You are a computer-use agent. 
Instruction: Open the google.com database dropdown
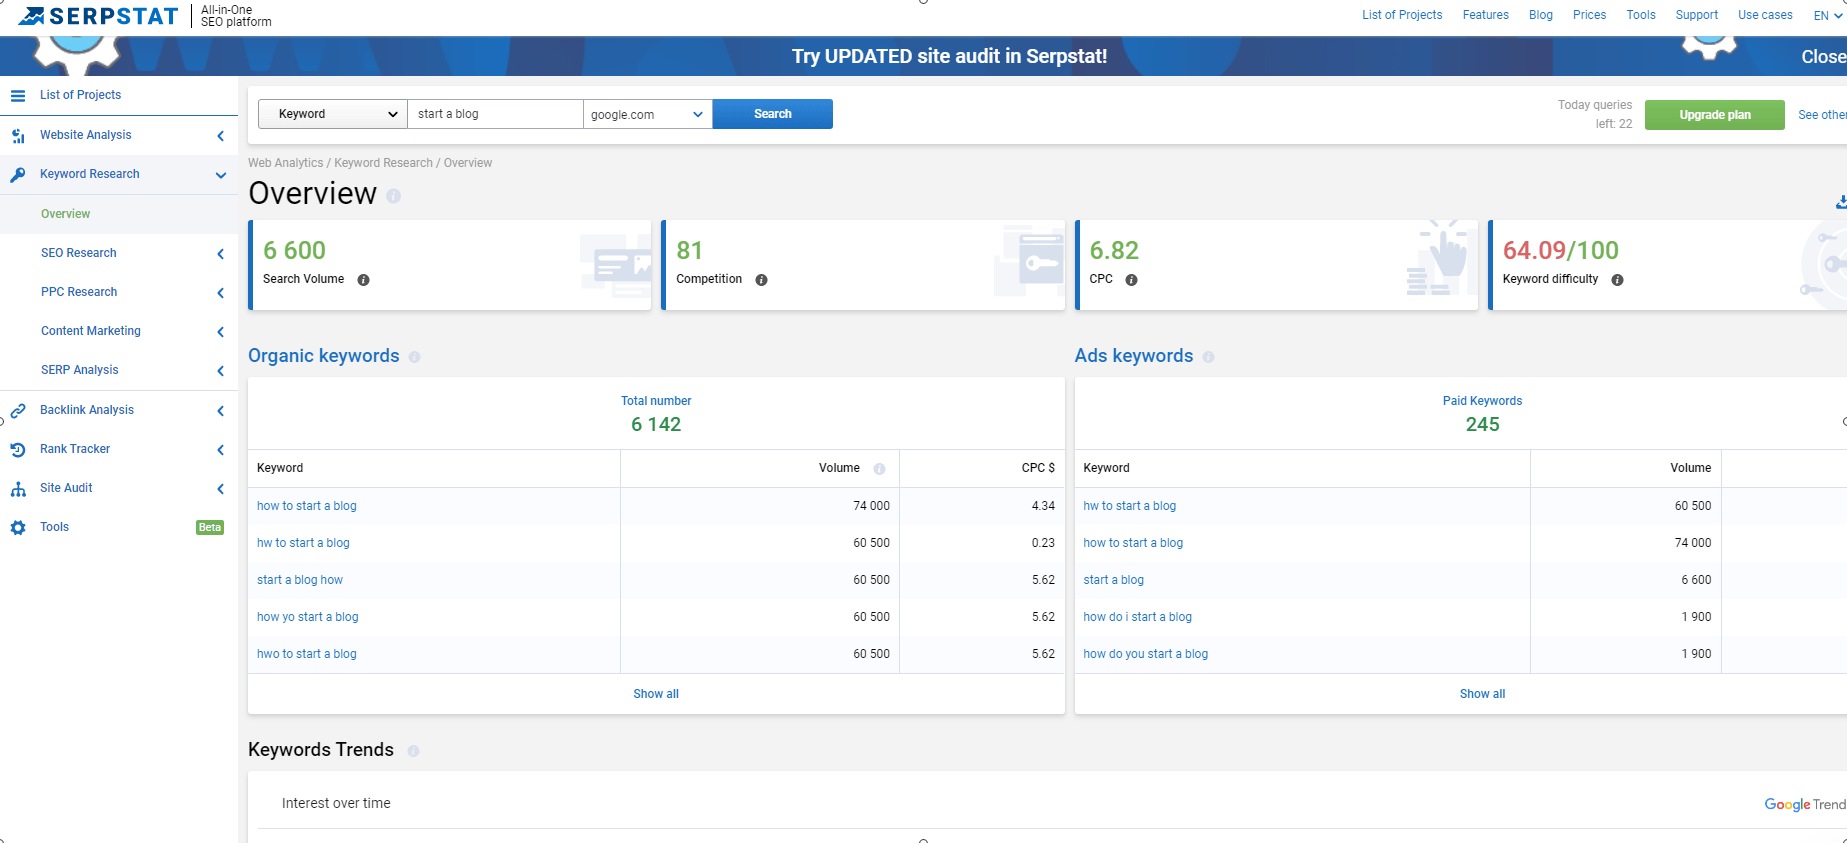pyautogui.click(x=648, y=114)
